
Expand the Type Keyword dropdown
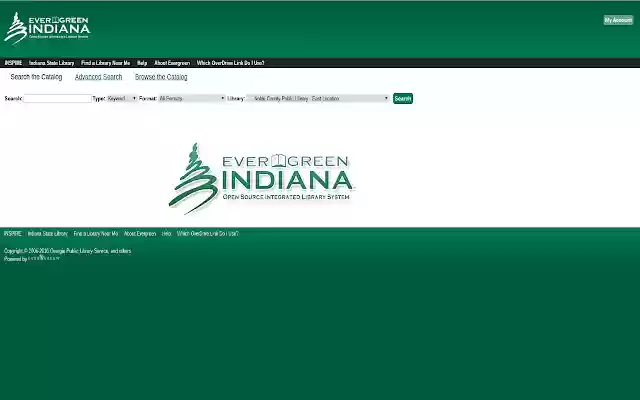pos(122,98)
